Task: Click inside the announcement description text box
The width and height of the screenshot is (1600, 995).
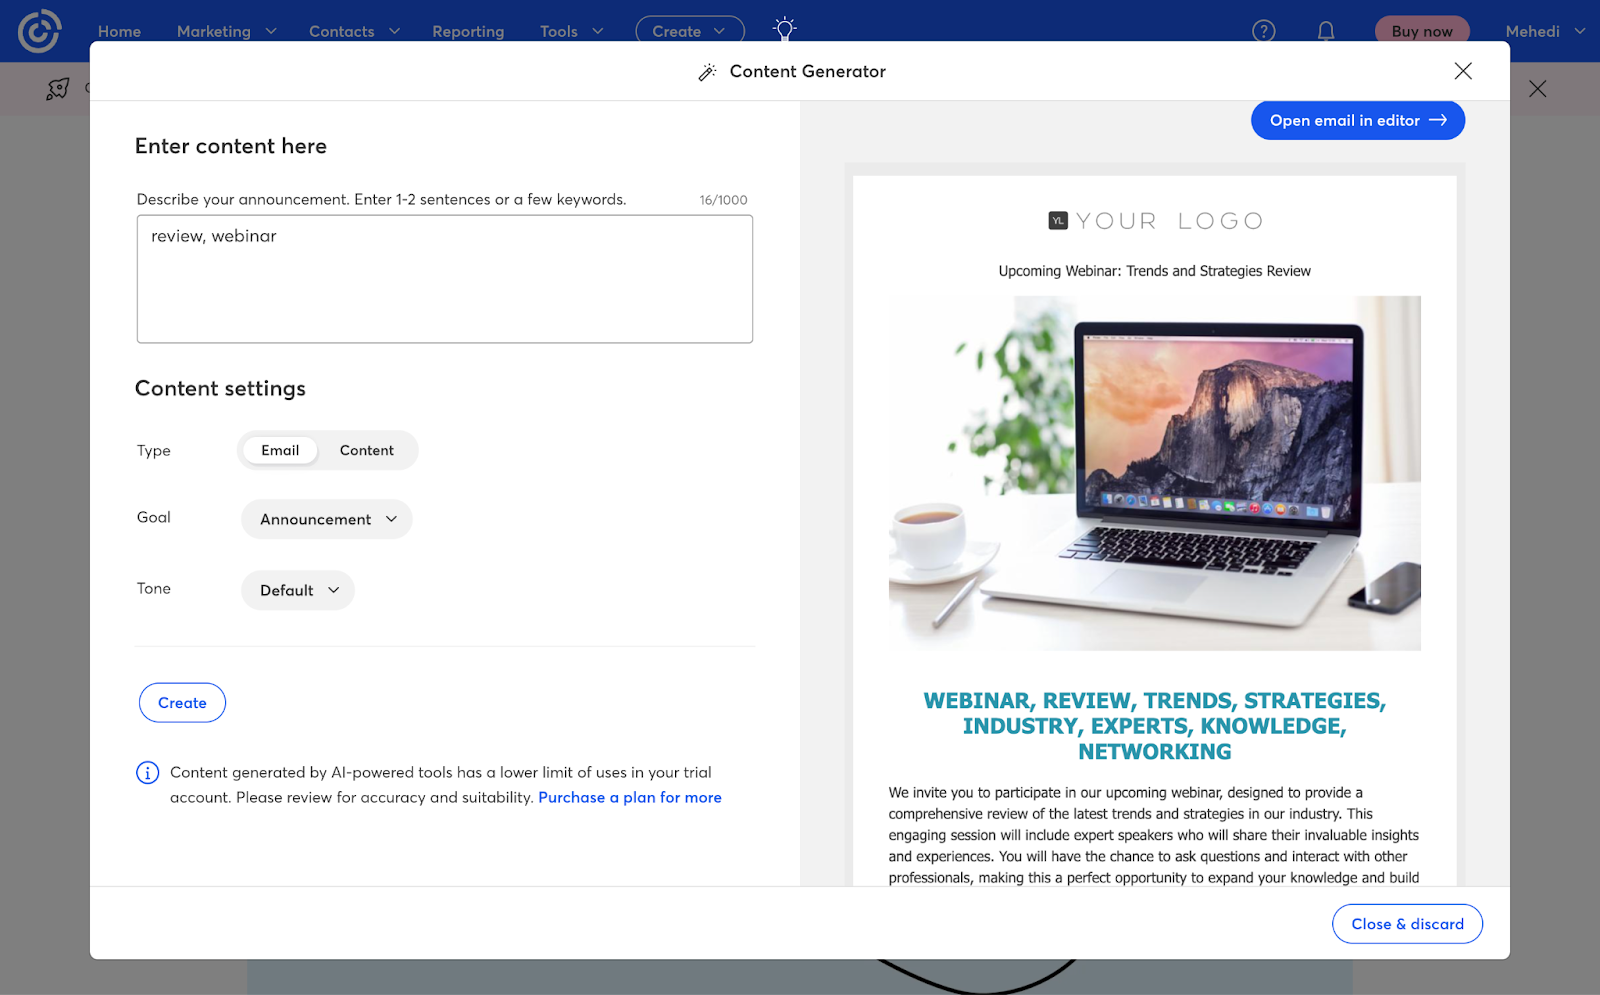Action: pyautogui.click(x=445, y=279)
